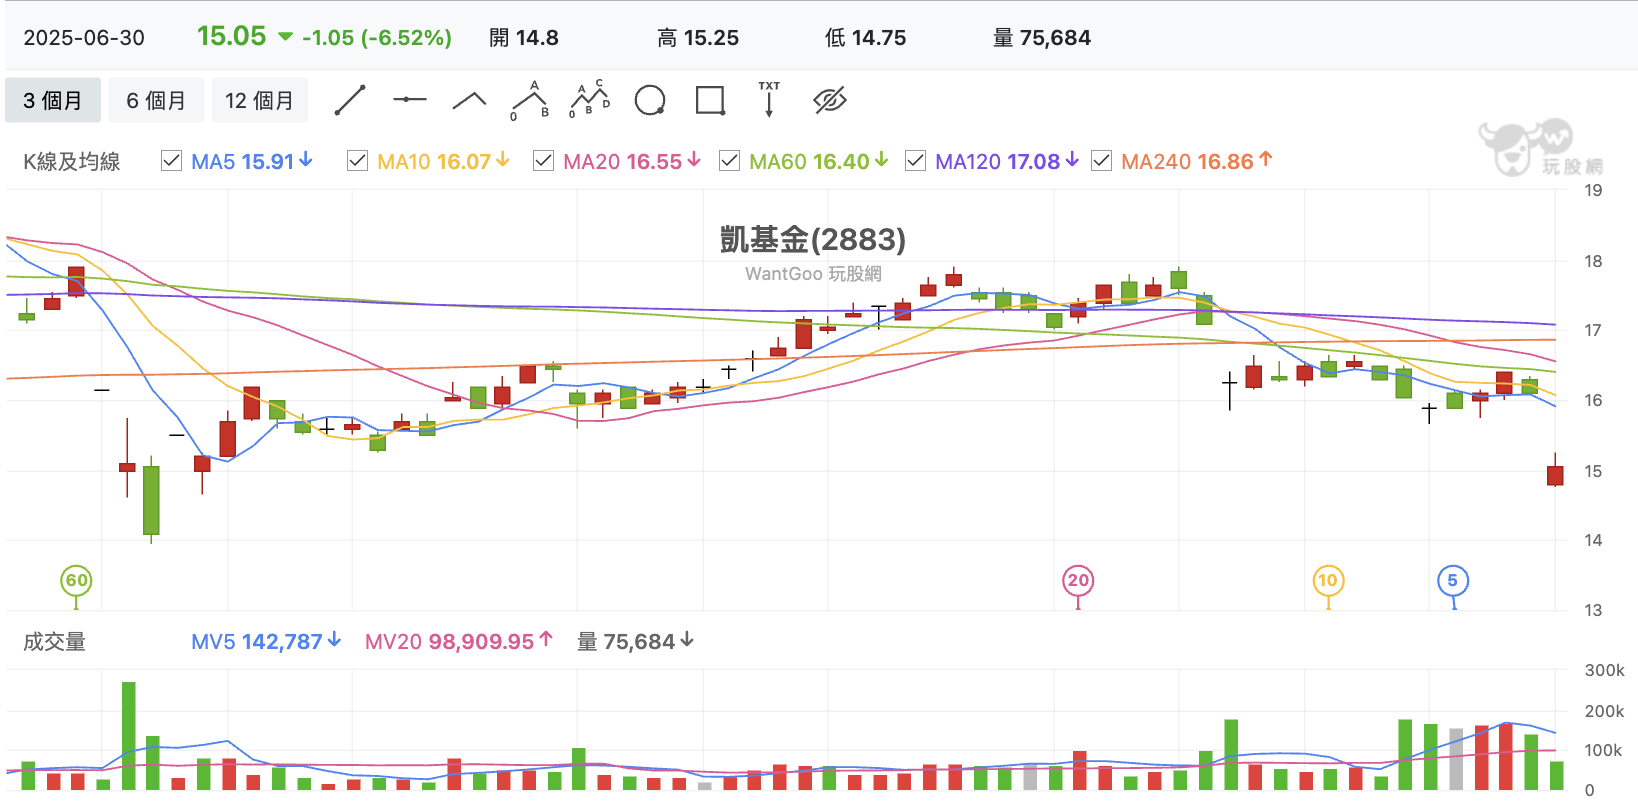Click the MA60 16.40 label
This screenshot has height=804, width=1638.
click(x=819, y=161)
